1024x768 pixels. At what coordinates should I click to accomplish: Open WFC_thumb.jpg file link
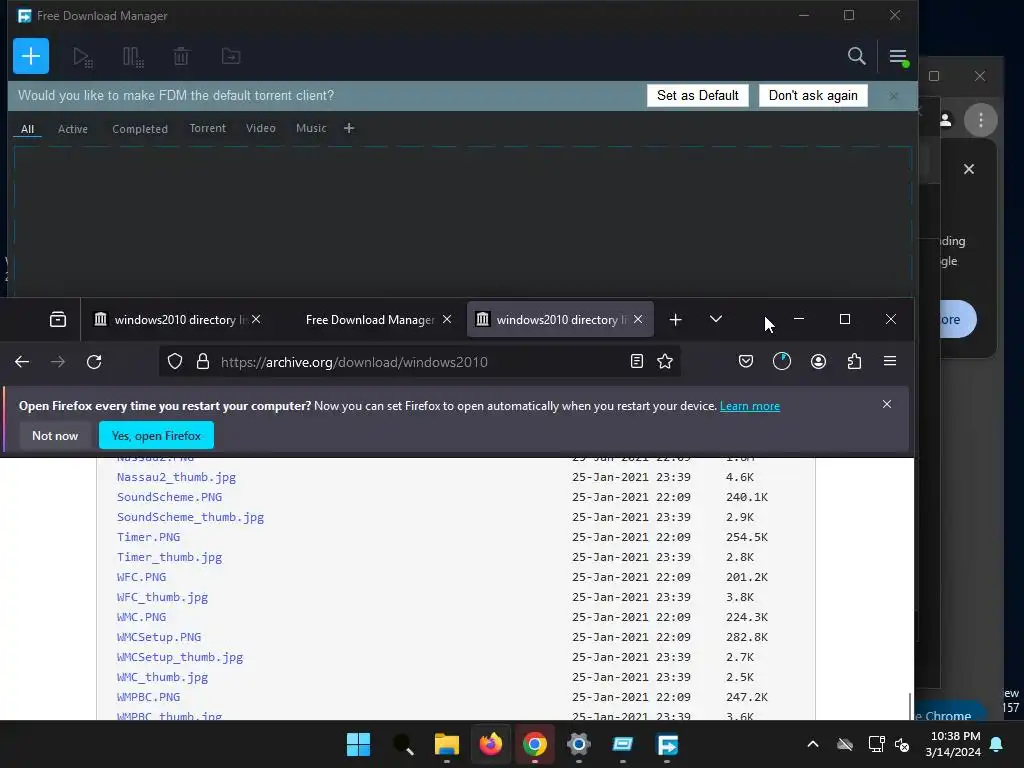(x=162, y=597)
